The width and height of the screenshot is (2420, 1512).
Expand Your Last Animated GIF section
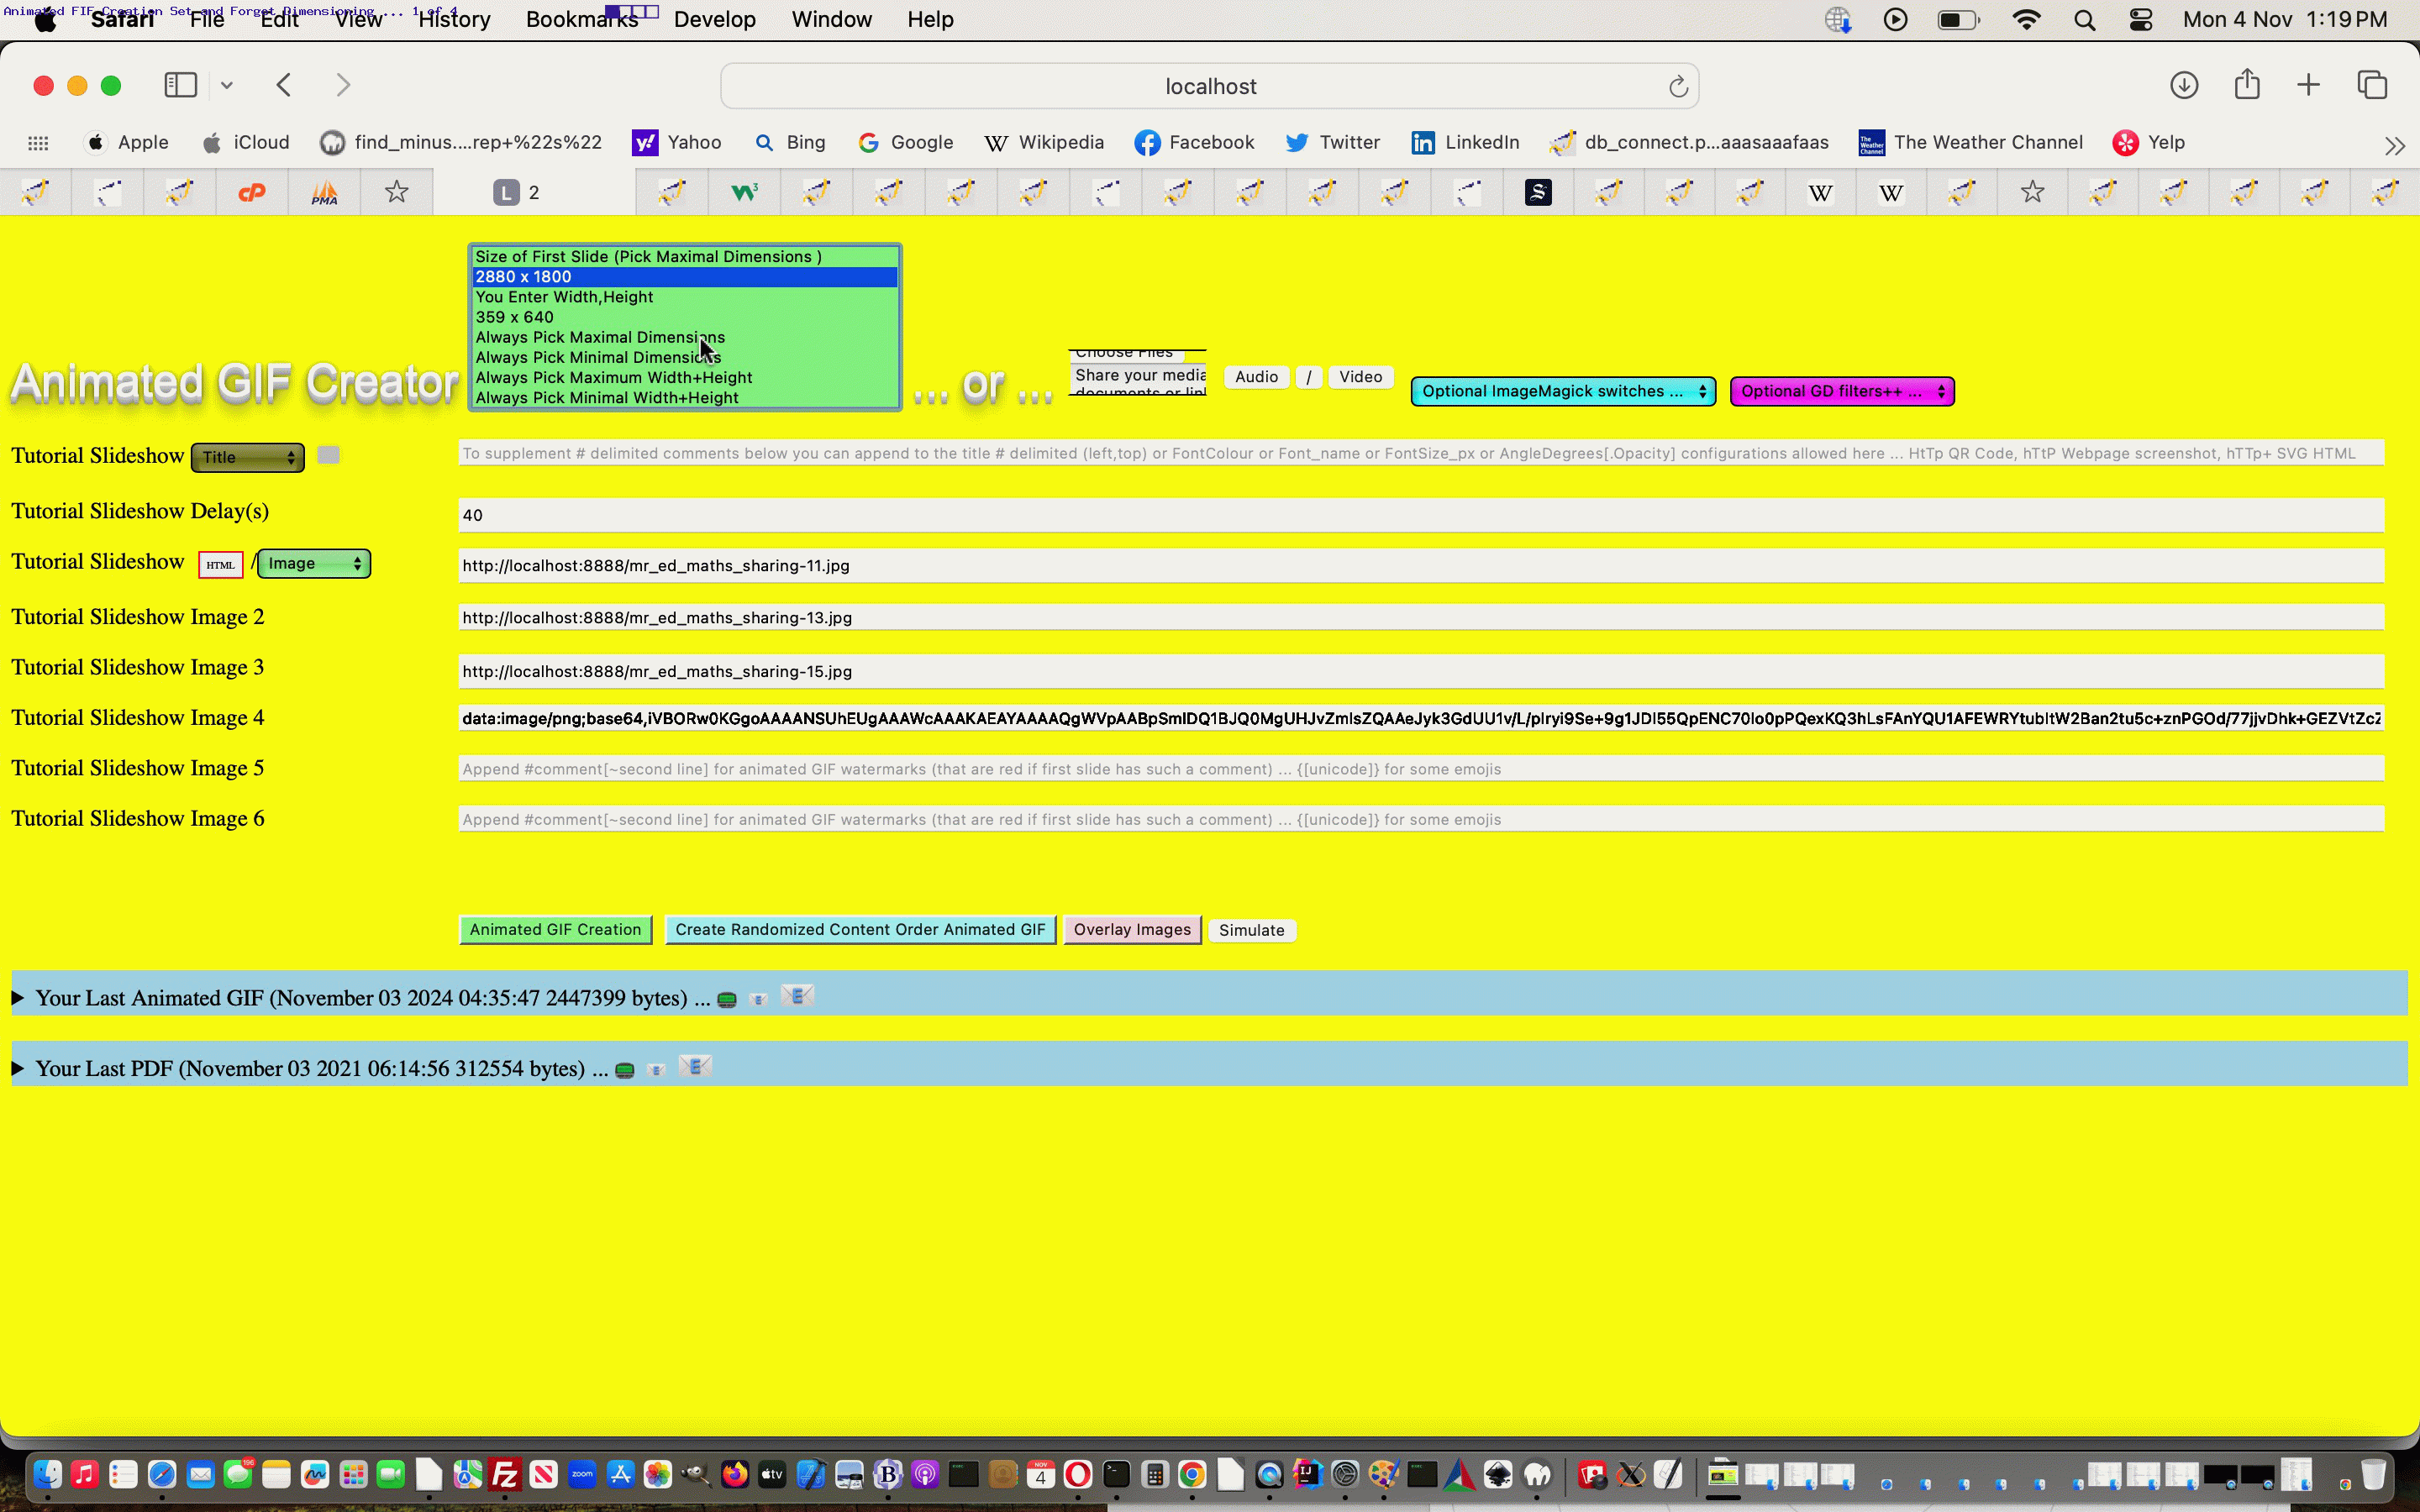point(18,998)
